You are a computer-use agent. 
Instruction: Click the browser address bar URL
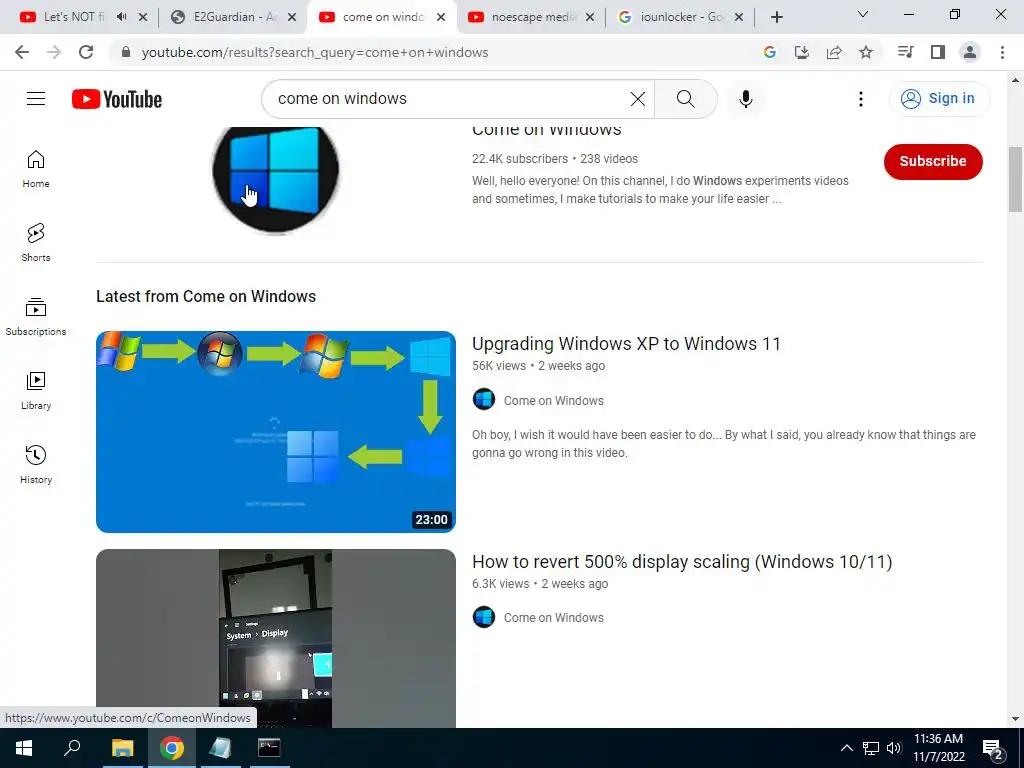pyautogui.click(x=315, y=52)
